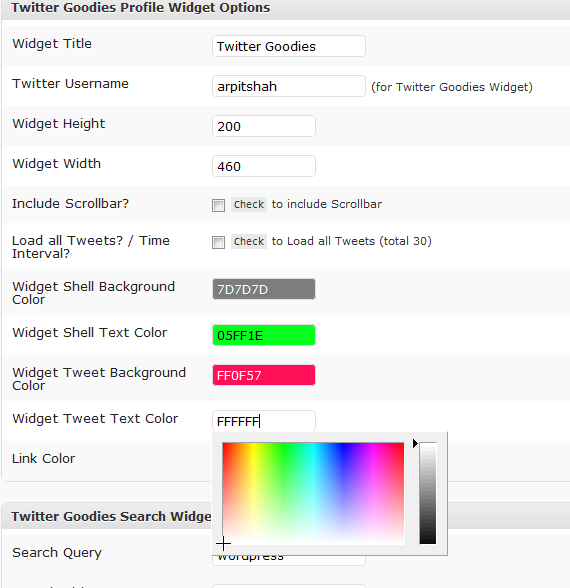
Task: Click the Widget Height field showing 200
Action: click(264, 126)
